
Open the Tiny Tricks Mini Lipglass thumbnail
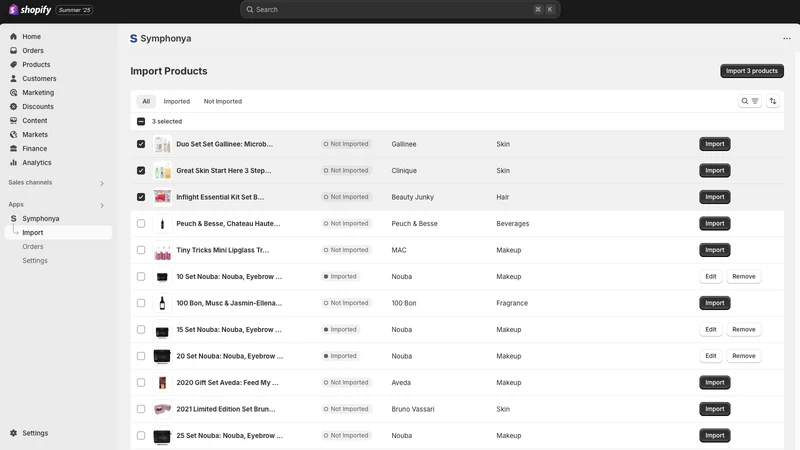point(162,250)
